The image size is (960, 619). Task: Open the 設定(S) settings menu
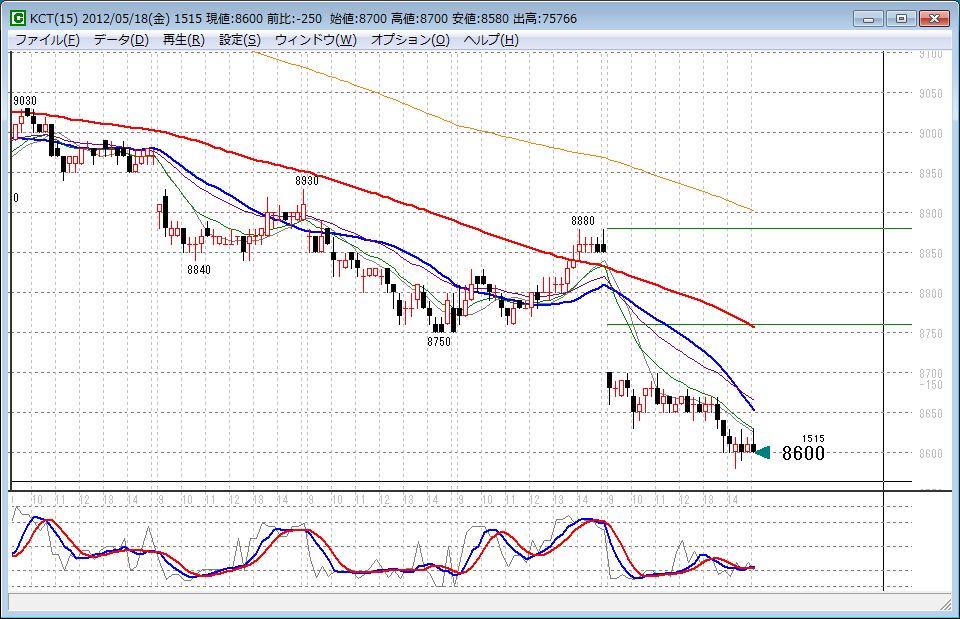pos(240,40)
